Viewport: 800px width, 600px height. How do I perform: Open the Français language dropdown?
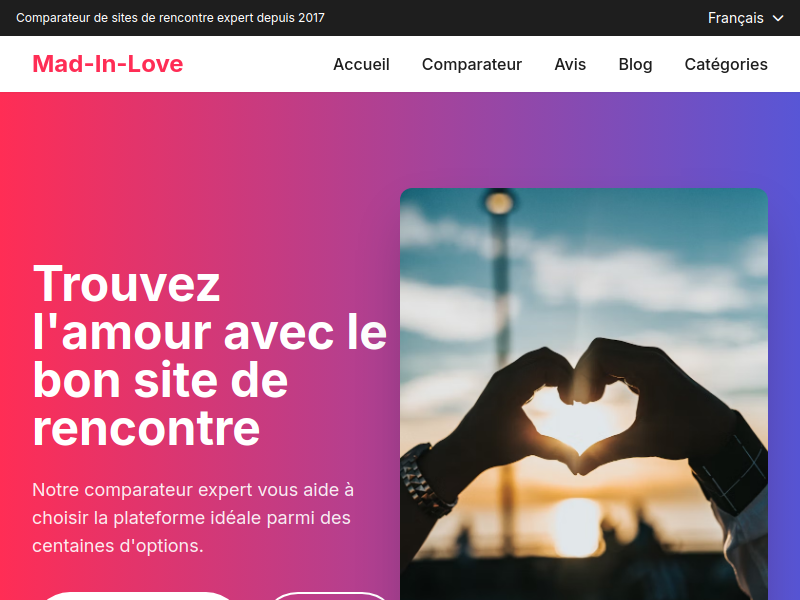(745, 18)
